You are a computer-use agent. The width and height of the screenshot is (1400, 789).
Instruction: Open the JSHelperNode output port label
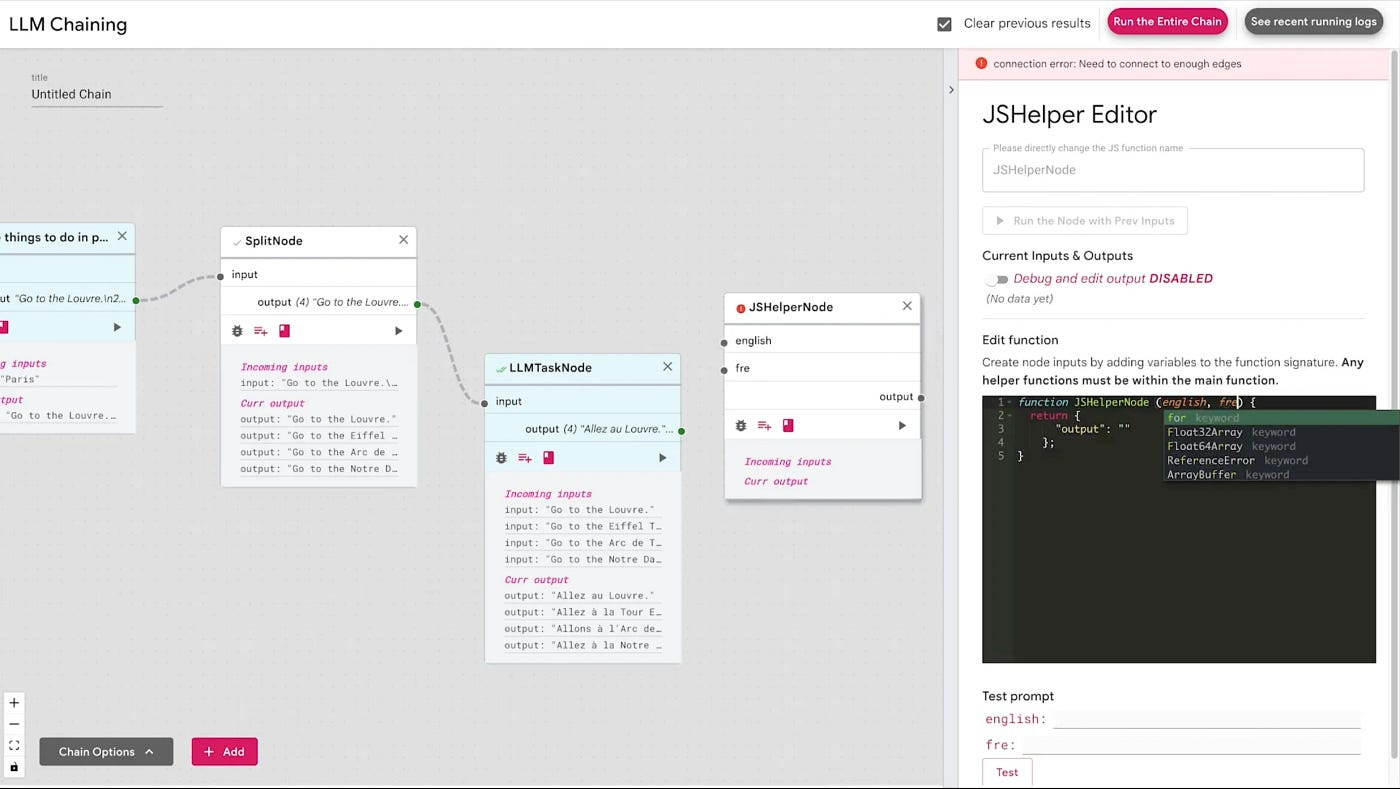pos(896,396)
